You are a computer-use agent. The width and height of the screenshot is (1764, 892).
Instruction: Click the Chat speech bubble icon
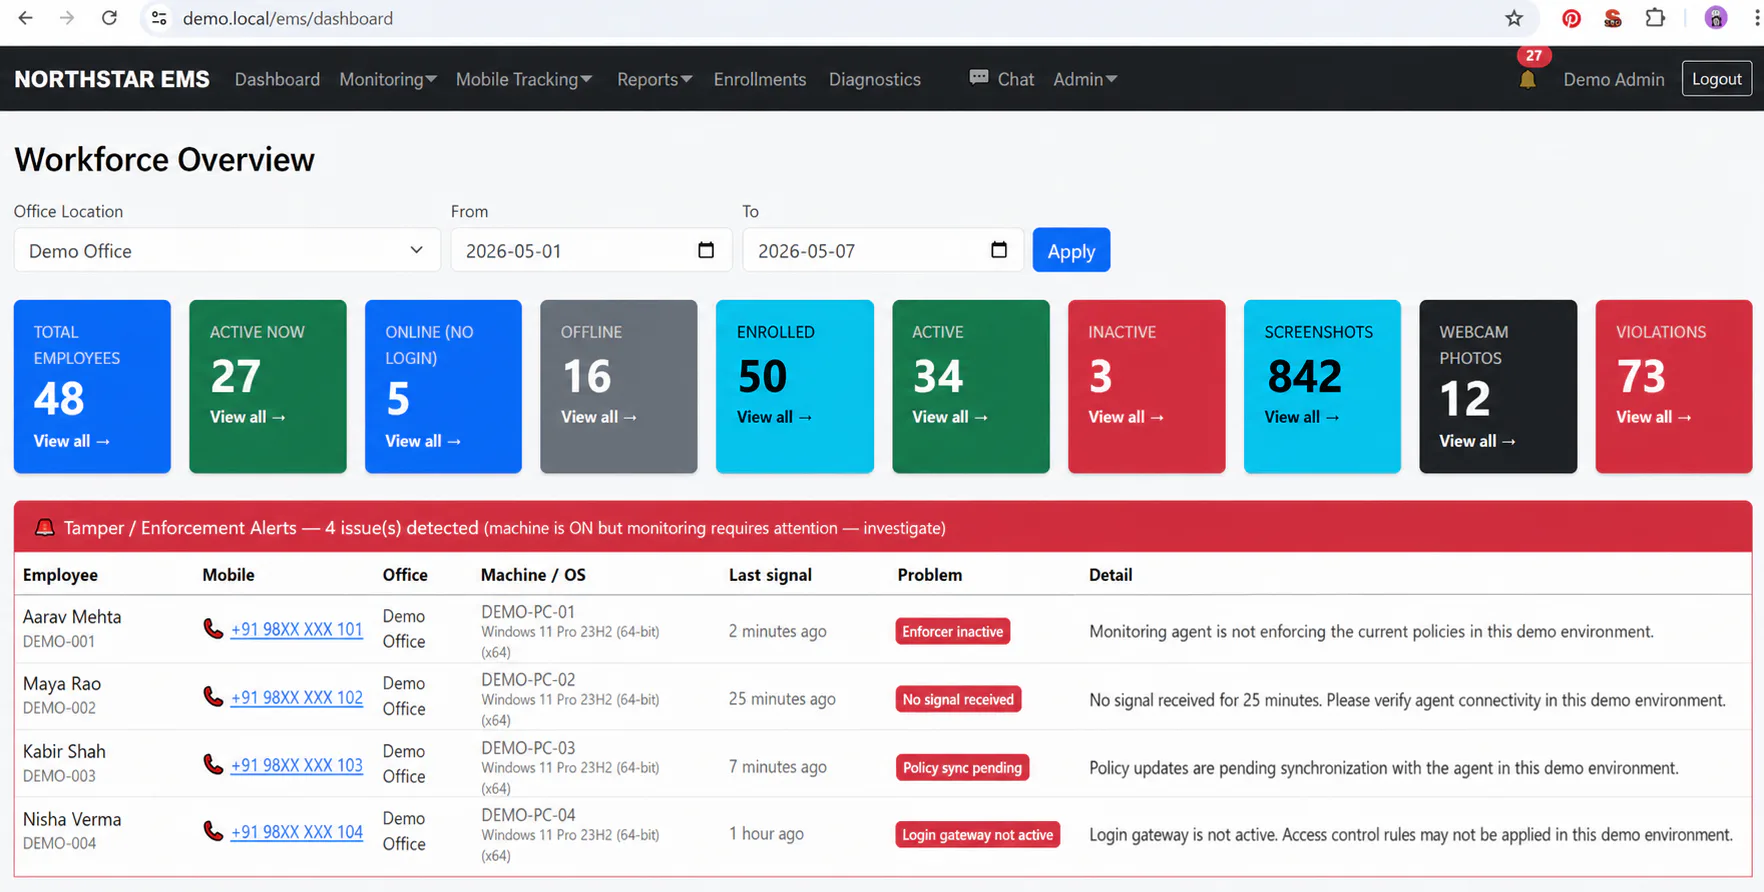979,78
